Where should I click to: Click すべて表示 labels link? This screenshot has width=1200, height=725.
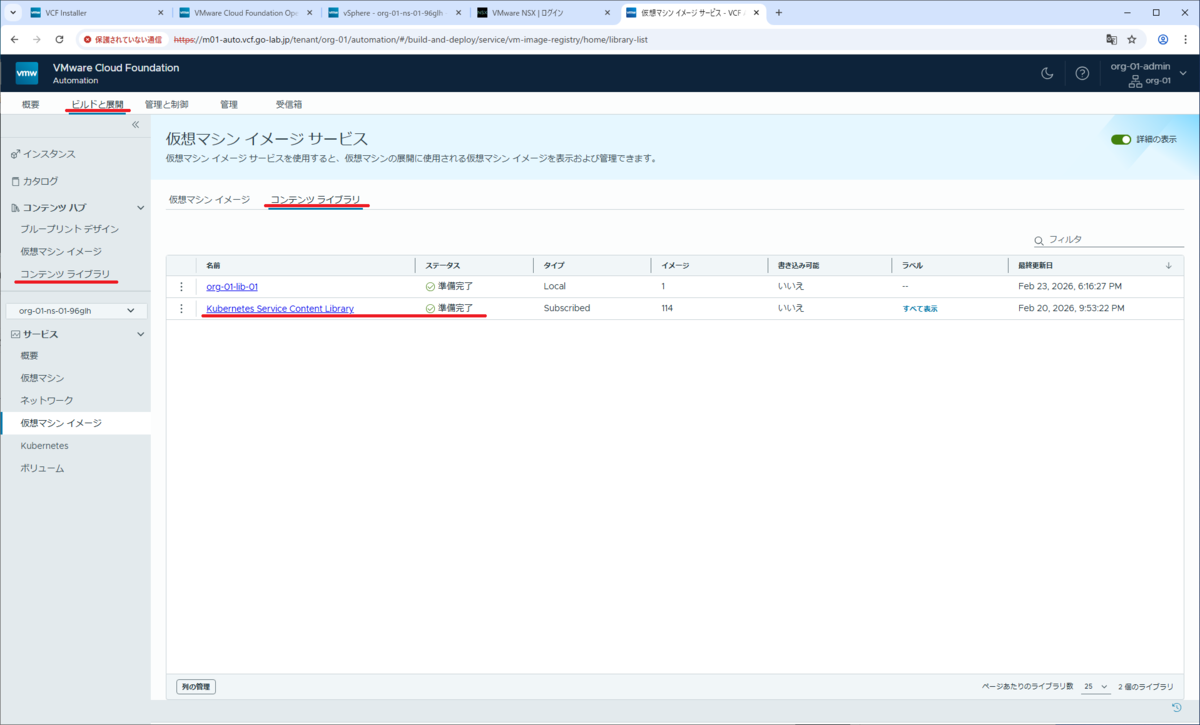pos(920,309)
